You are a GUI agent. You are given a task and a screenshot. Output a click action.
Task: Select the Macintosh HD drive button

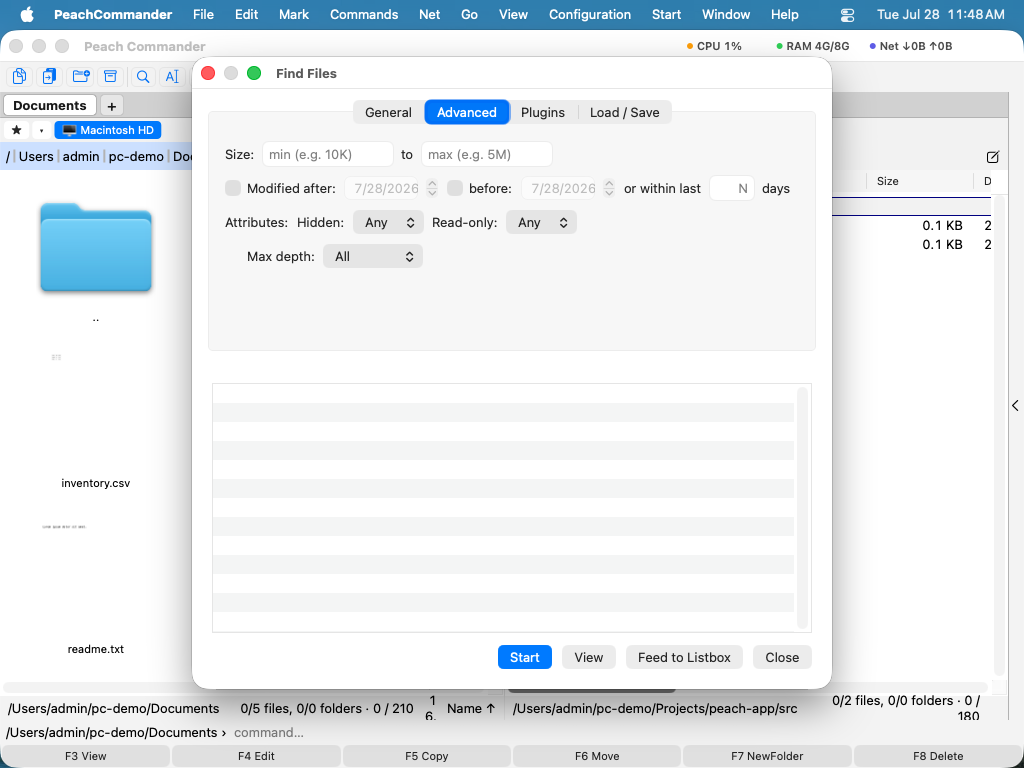pyautogui.click(x=108, y=130)
